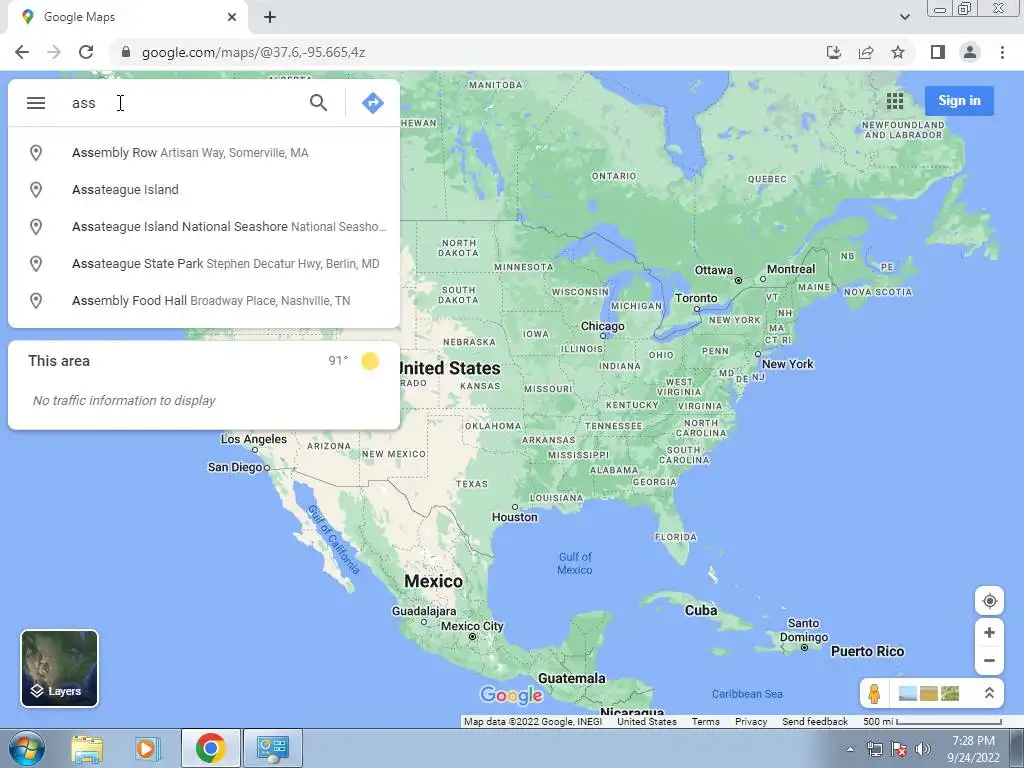This screenshot has width=1024, height=768.
Task: Click the United States footer link
Action: pyautogui.click(x=647, y=722)
